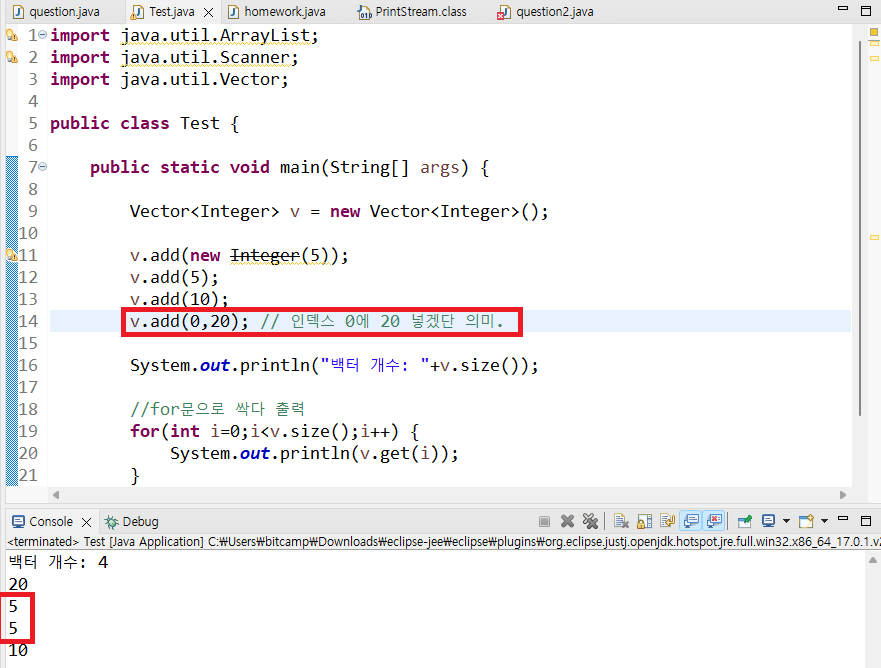Switch to the PrintStream.class tab
The height and width of the screenshot is (668, 881).
pos(412,12)
